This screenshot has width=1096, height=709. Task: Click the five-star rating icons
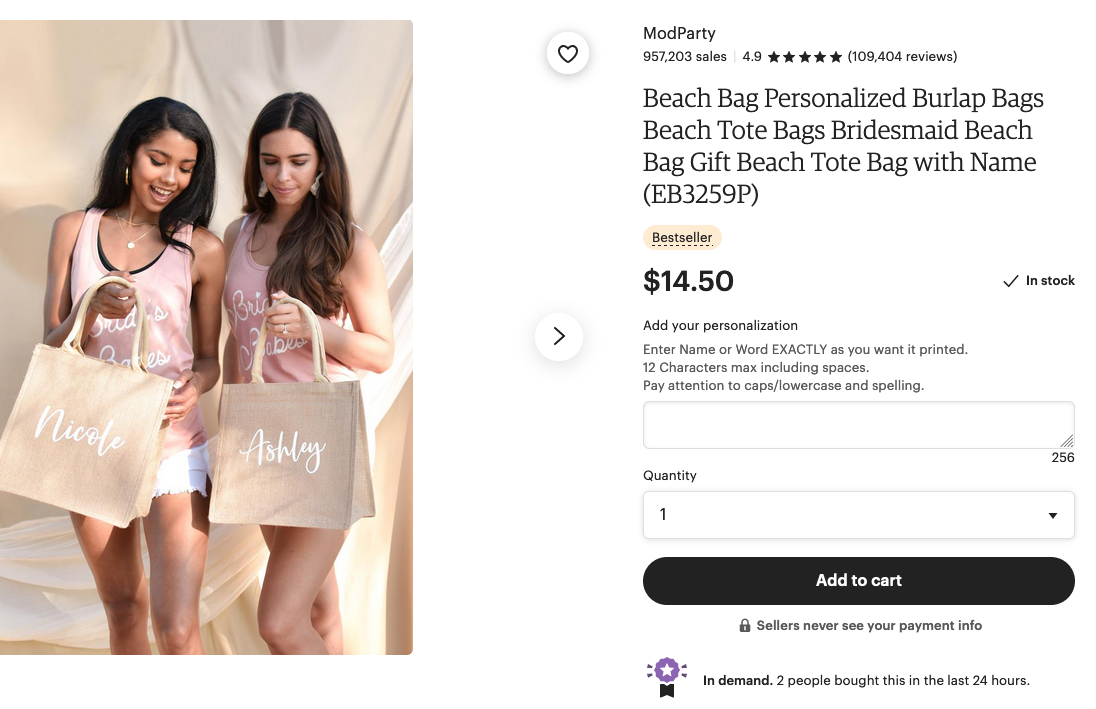click(805, 57)
